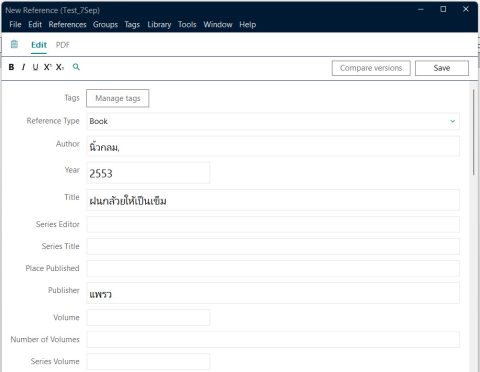Viewport: 480px width, 372px height.
Task: Click Compare versions button
Action: (x=371, y=68)
